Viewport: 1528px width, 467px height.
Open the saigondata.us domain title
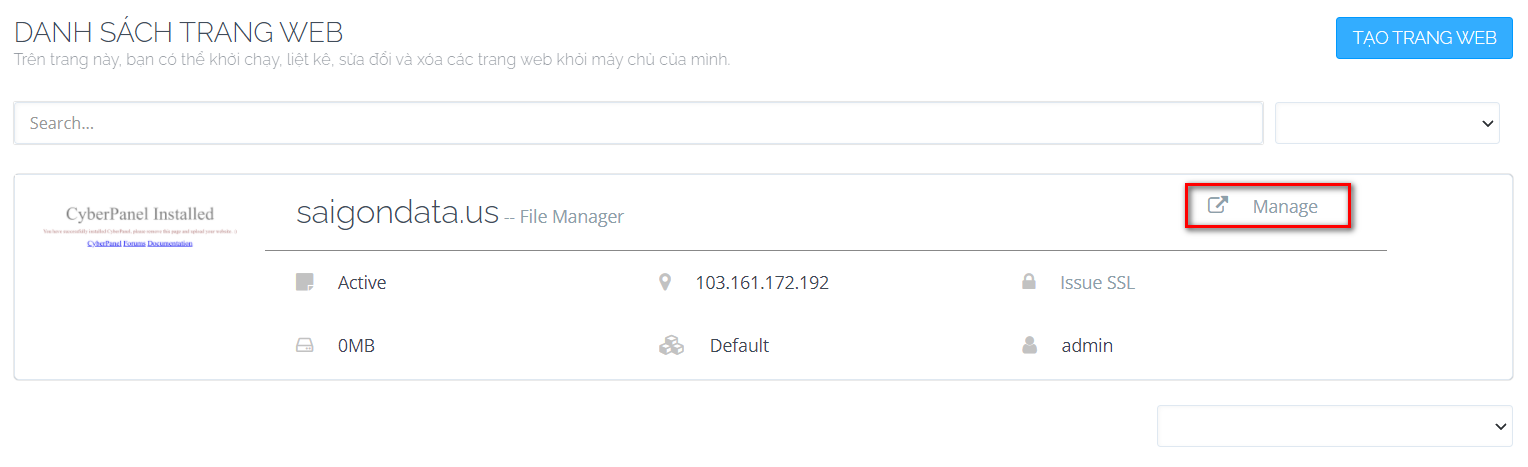pyautogui.click(x=397, y=212)
